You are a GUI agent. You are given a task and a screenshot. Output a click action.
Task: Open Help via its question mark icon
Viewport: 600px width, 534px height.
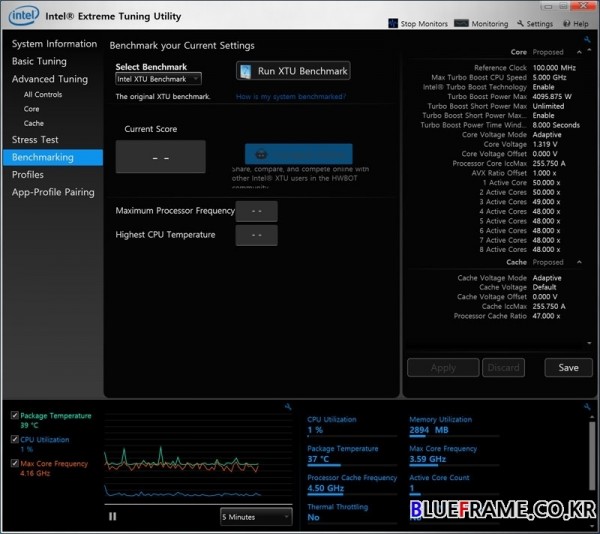pyautogui.click(x=567, y=24)
